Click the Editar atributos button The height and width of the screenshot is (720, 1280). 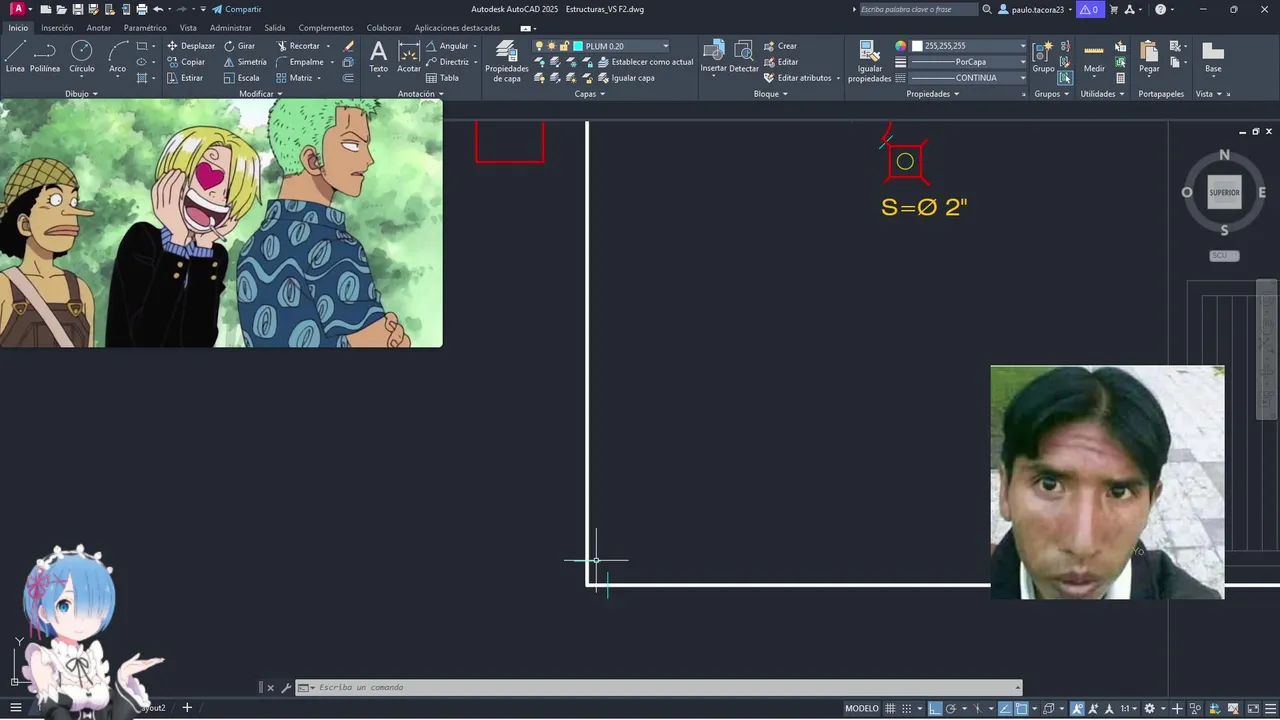pos(797,78)
